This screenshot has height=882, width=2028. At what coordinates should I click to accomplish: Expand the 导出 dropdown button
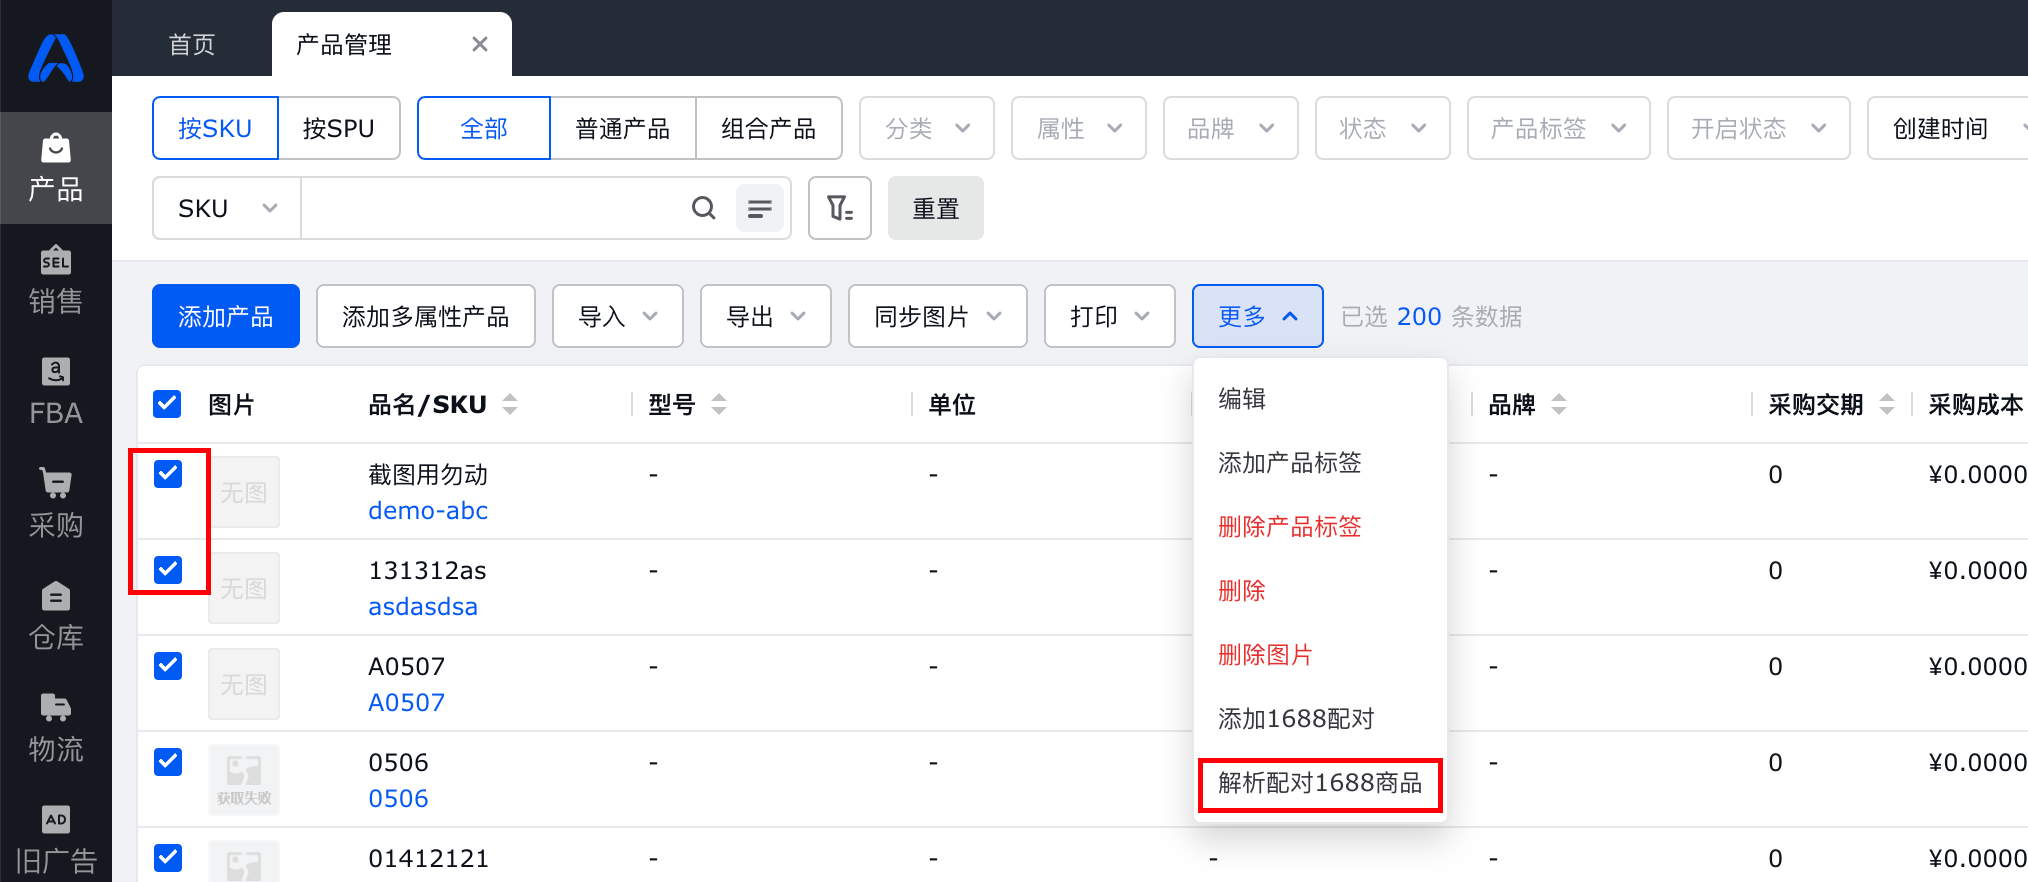coord(766,316)
